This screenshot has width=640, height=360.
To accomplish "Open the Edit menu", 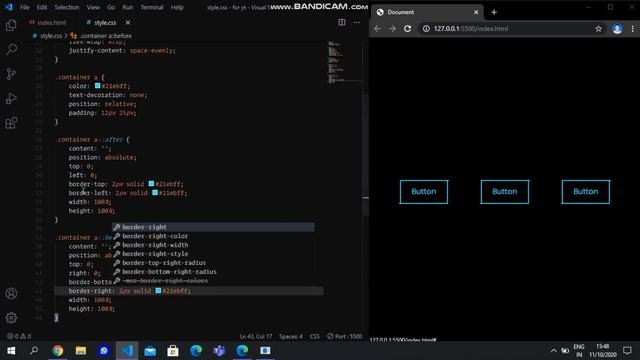I will pos(42,7).
